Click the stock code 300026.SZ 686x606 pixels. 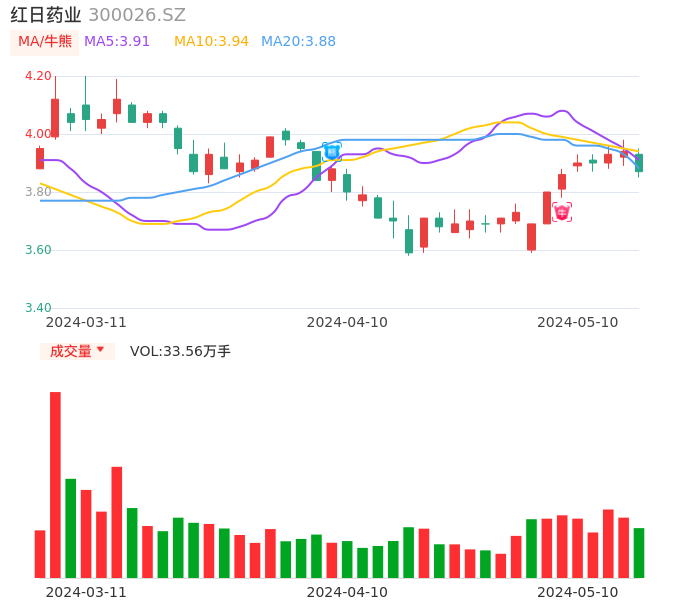tap(137, 15)
